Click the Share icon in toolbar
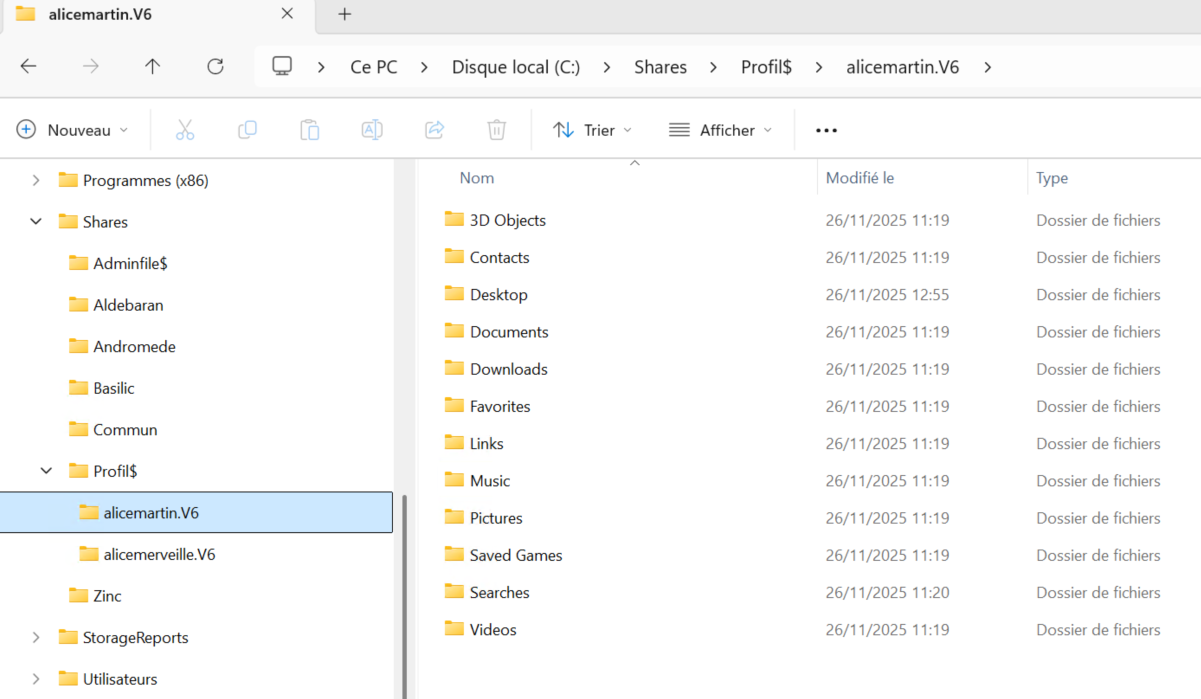This screenshot has height=699, width=1201. pyautogui.click(x=434, y=130)
